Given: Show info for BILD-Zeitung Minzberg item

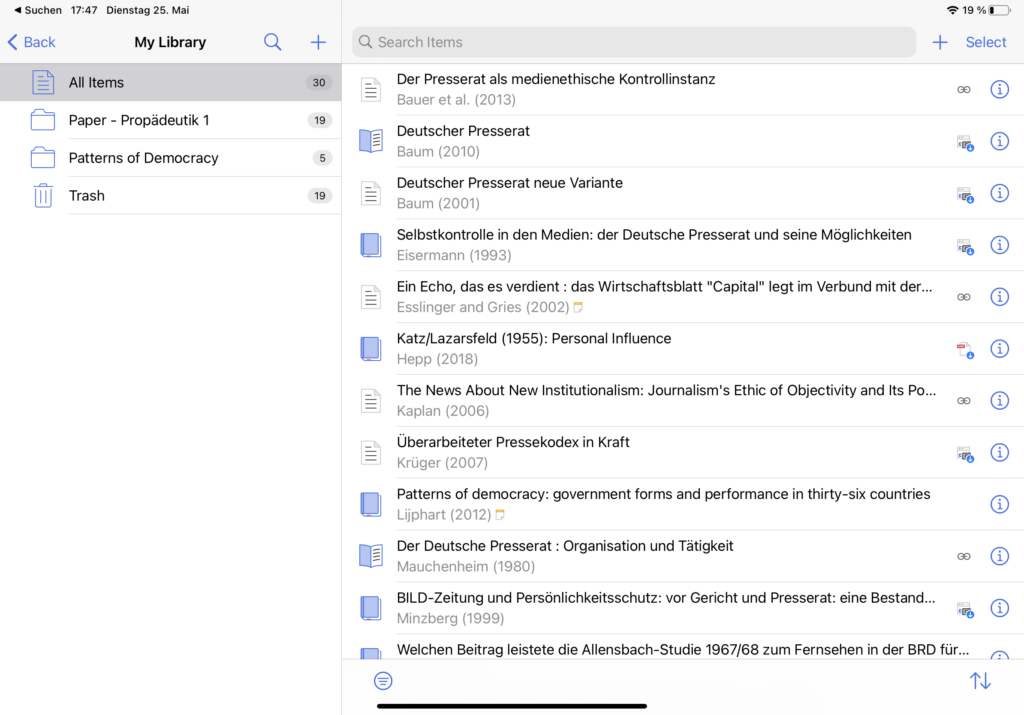Looking at the screenshot, I should pyautogui.click(x=1000, y=608).
